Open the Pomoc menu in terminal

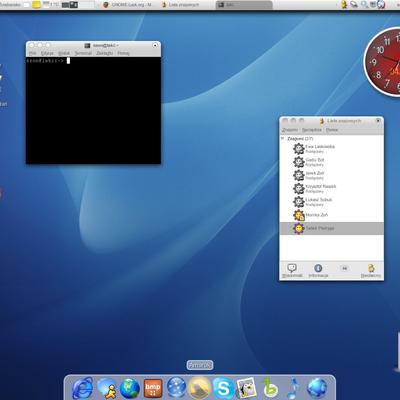(123, 53)
